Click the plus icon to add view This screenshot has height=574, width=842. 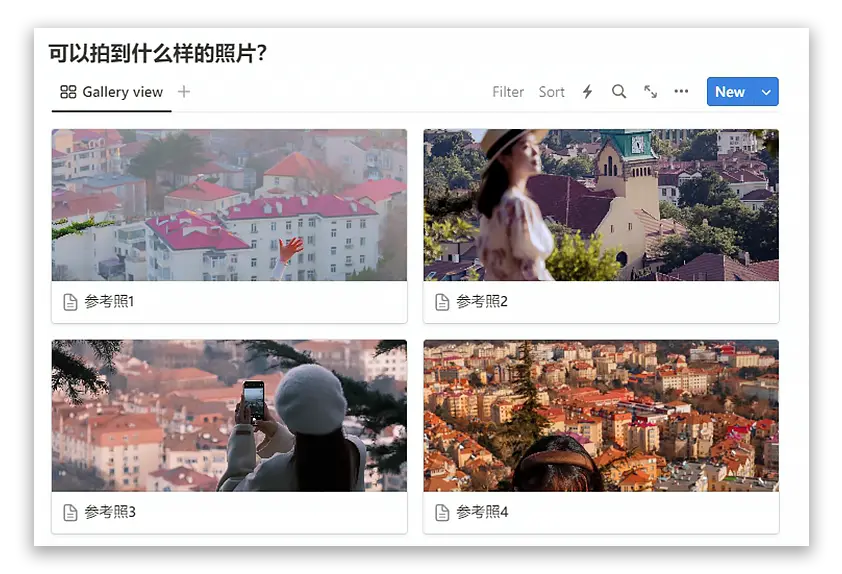coord(184,92)
